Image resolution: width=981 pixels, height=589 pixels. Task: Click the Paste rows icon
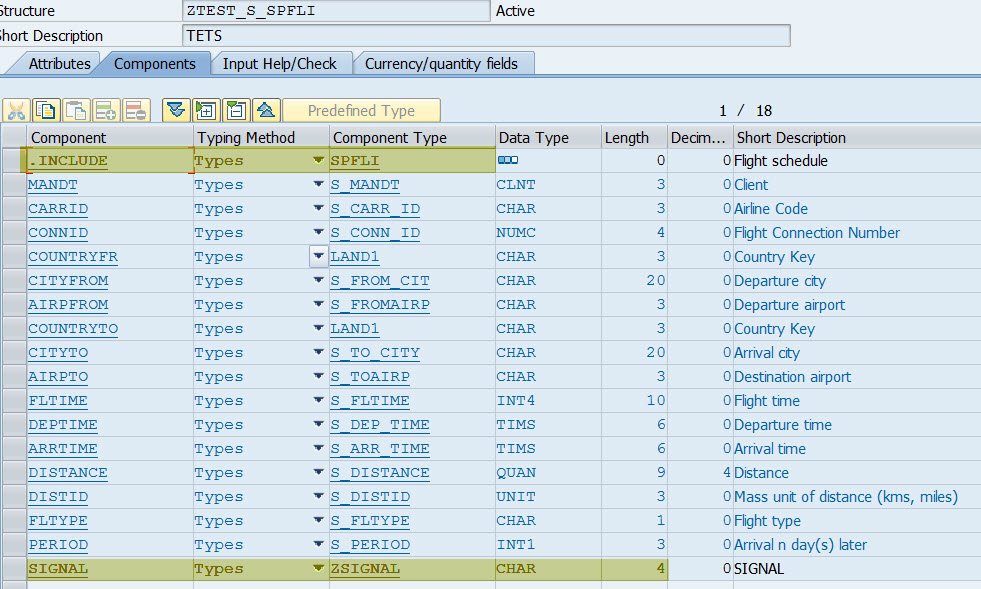pos(75,110)
